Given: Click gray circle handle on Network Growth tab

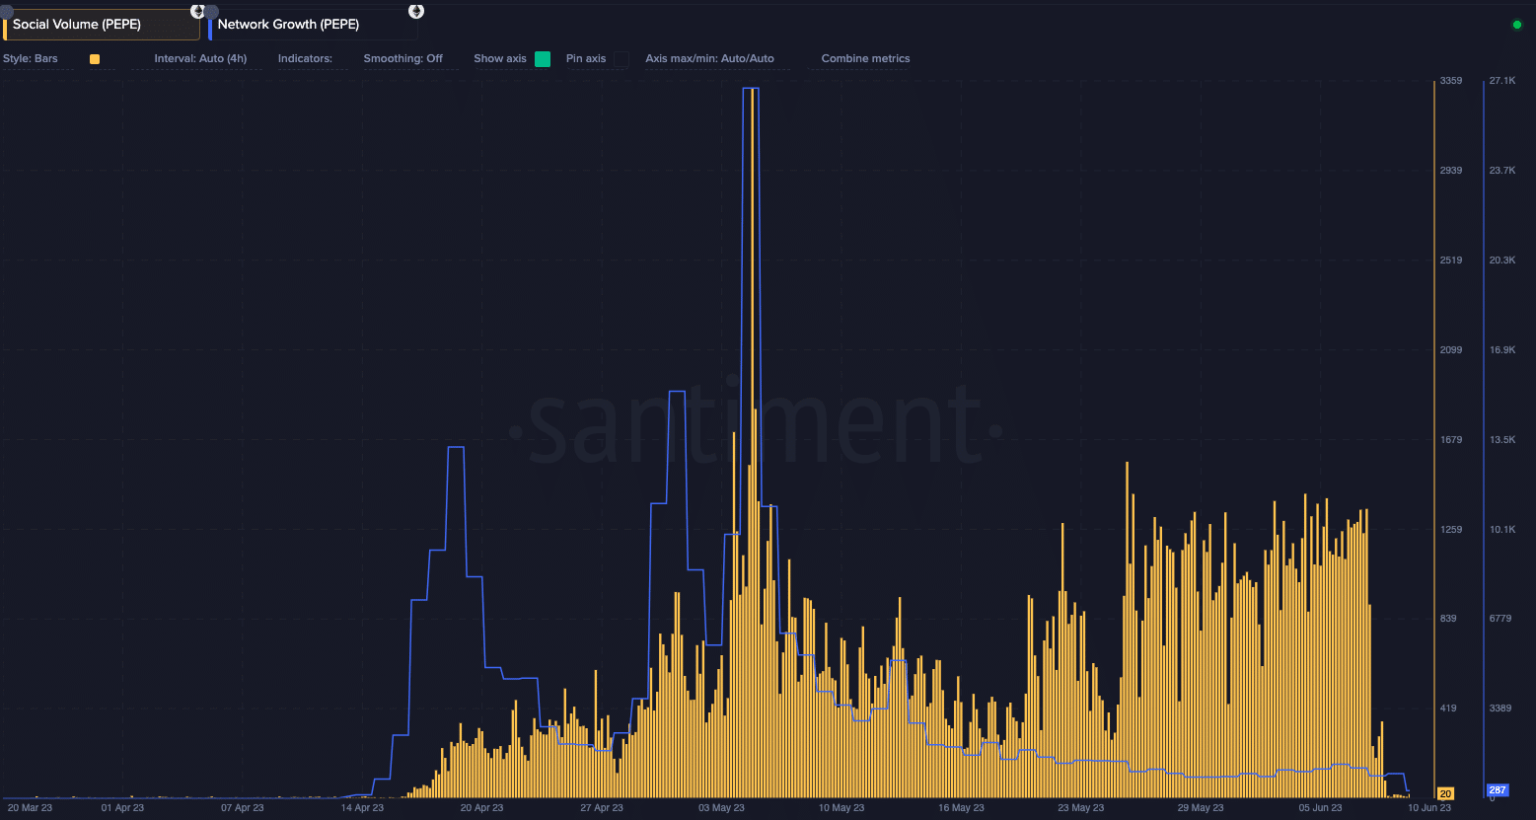Looking at the screenshot, I should pos(211,12).
